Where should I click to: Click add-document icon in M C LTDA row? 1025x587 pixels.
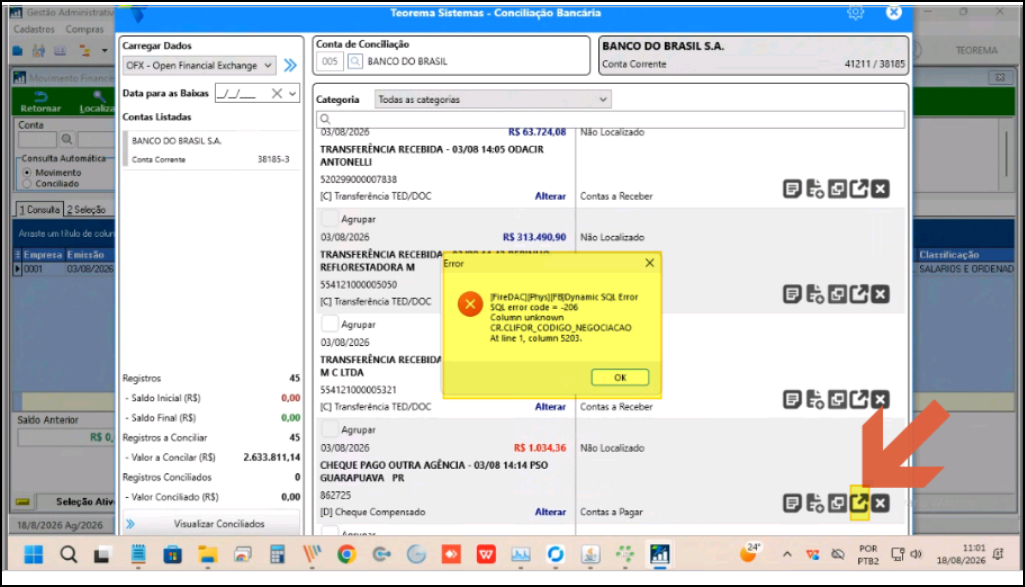point(815,399)
